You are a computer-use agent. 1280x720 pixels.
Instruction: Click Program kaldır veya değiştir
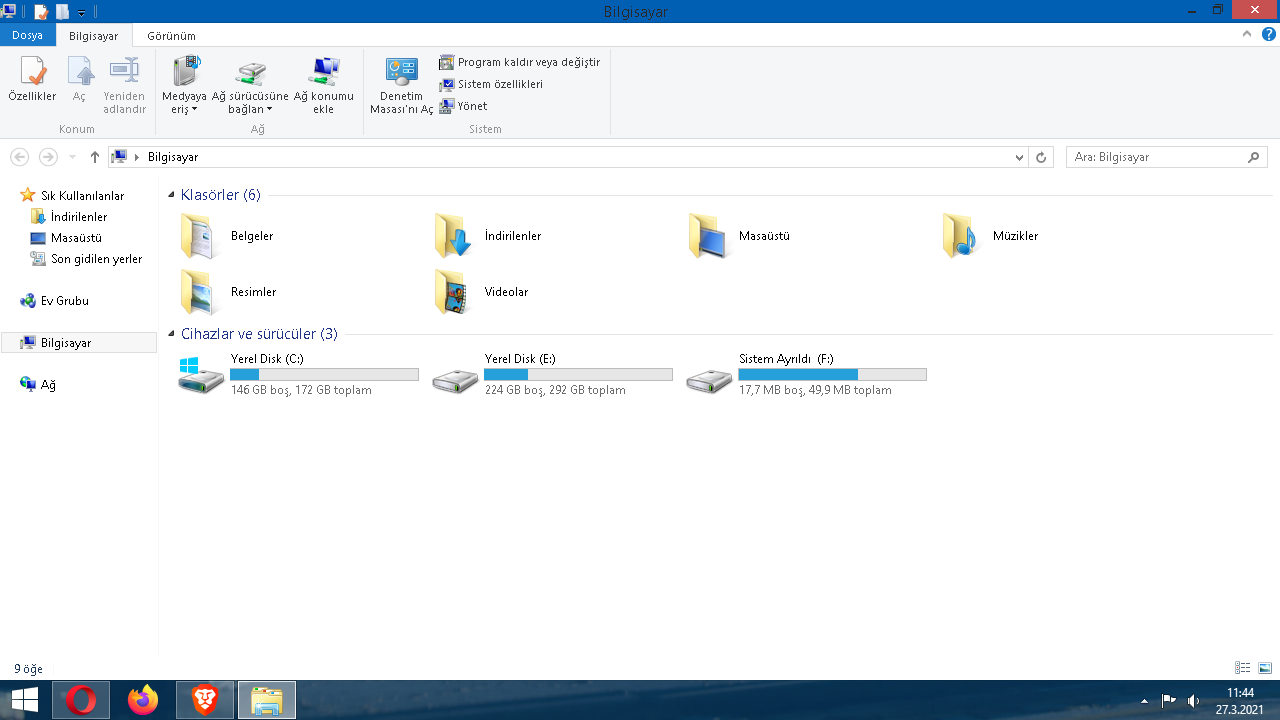(520, 62)
